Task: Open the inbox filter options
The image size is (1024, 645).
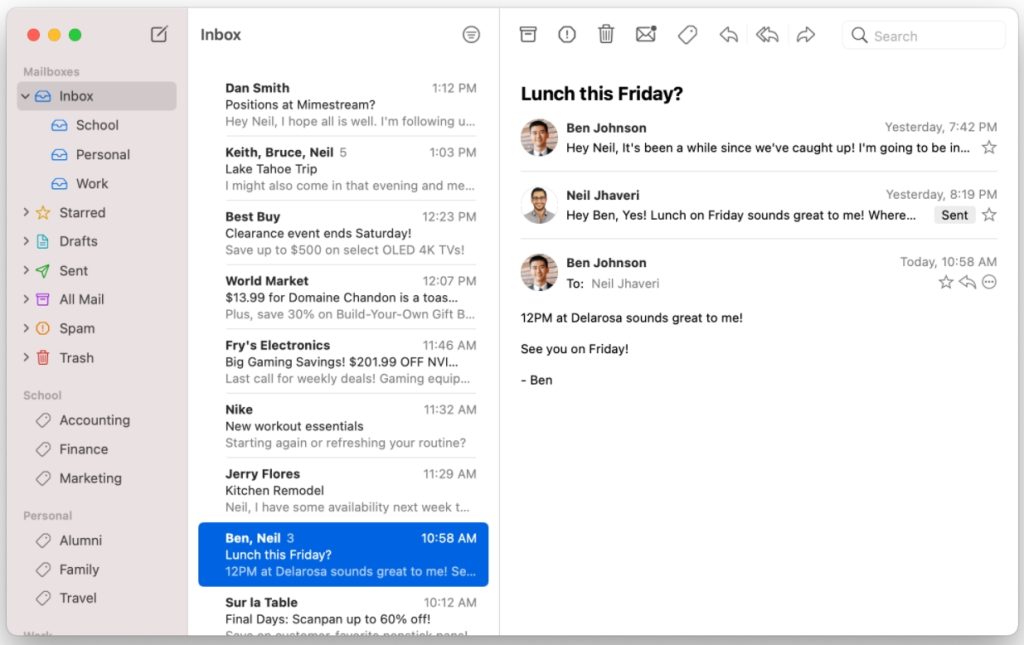Action: pos(471,35)
